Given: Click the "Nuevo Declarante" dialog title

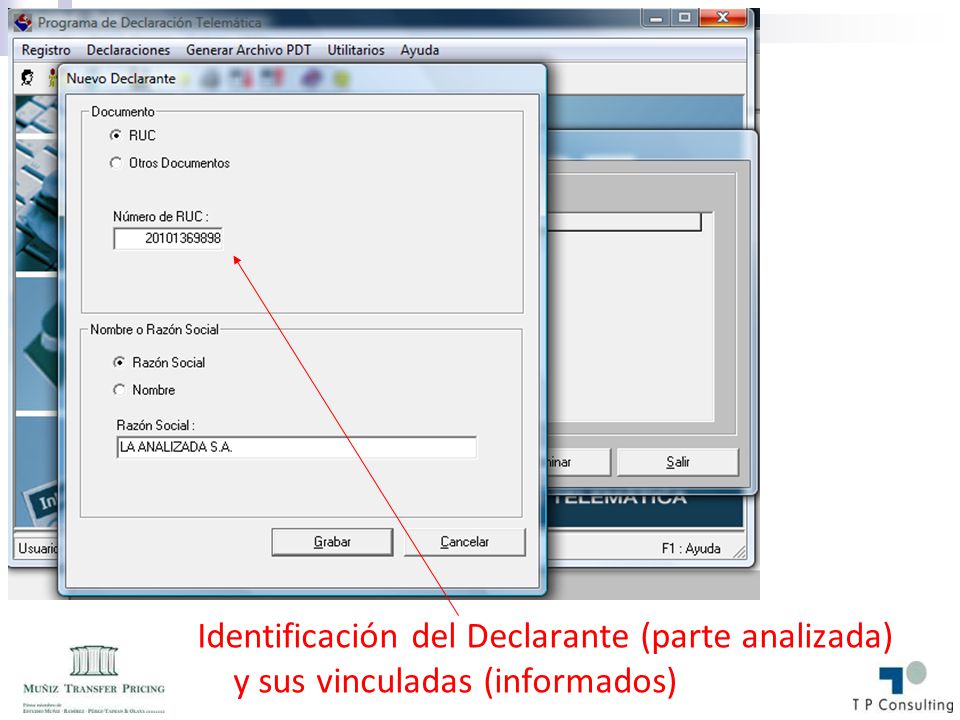Looking at the screenshot, I should point(121,78).
